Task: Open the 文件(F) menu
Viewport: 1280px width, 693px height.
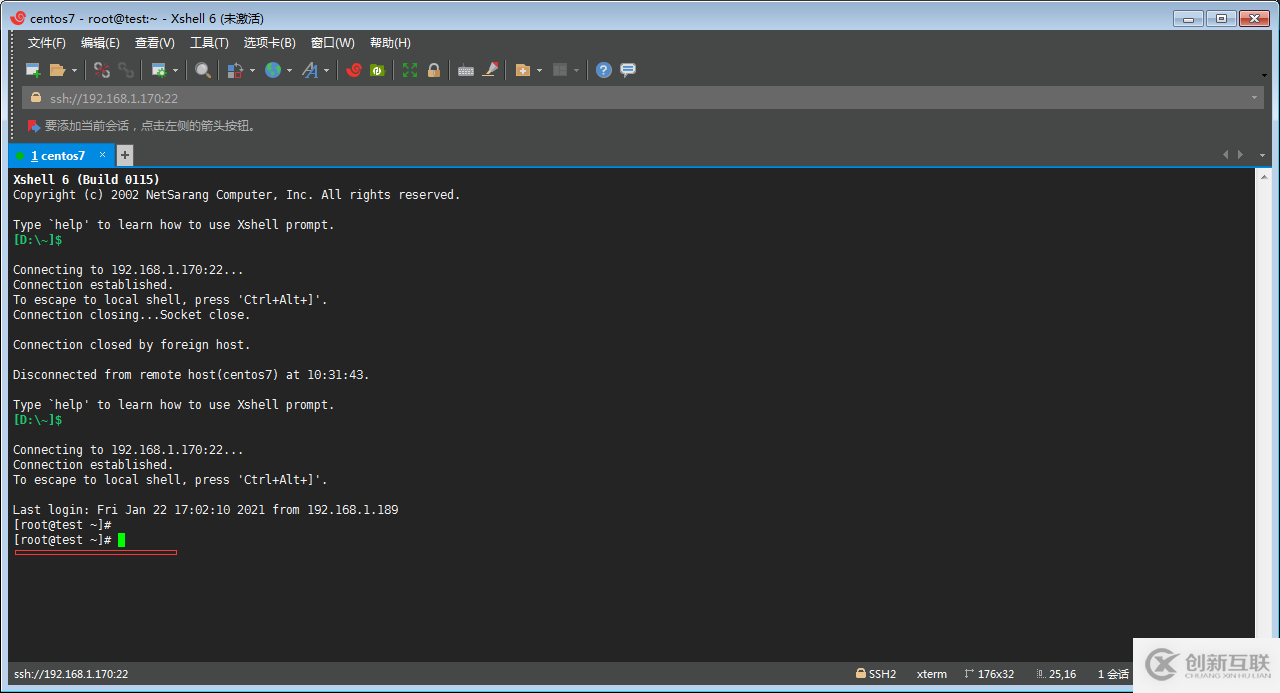Action: [46, 43]
